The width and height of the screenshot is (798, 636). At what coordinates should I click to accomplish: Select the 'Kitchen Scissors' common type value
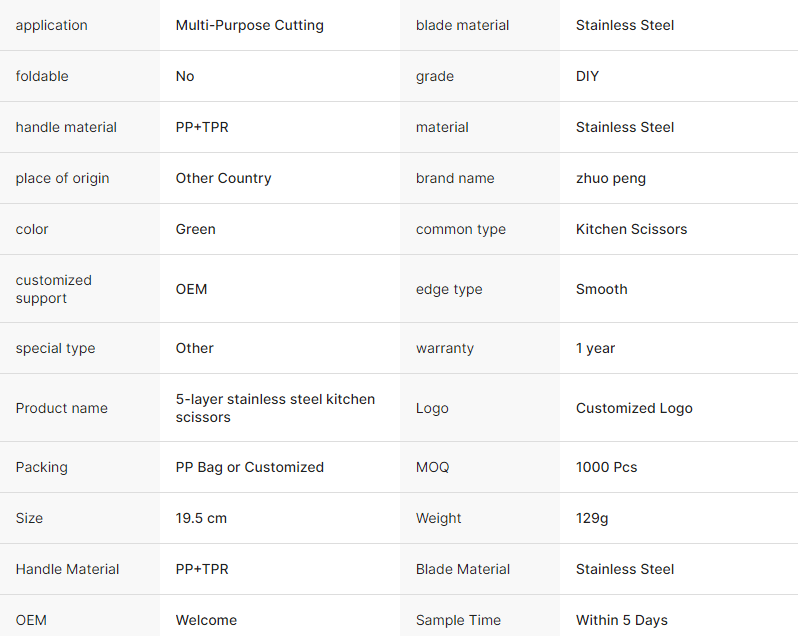click(x=631, y=229)
